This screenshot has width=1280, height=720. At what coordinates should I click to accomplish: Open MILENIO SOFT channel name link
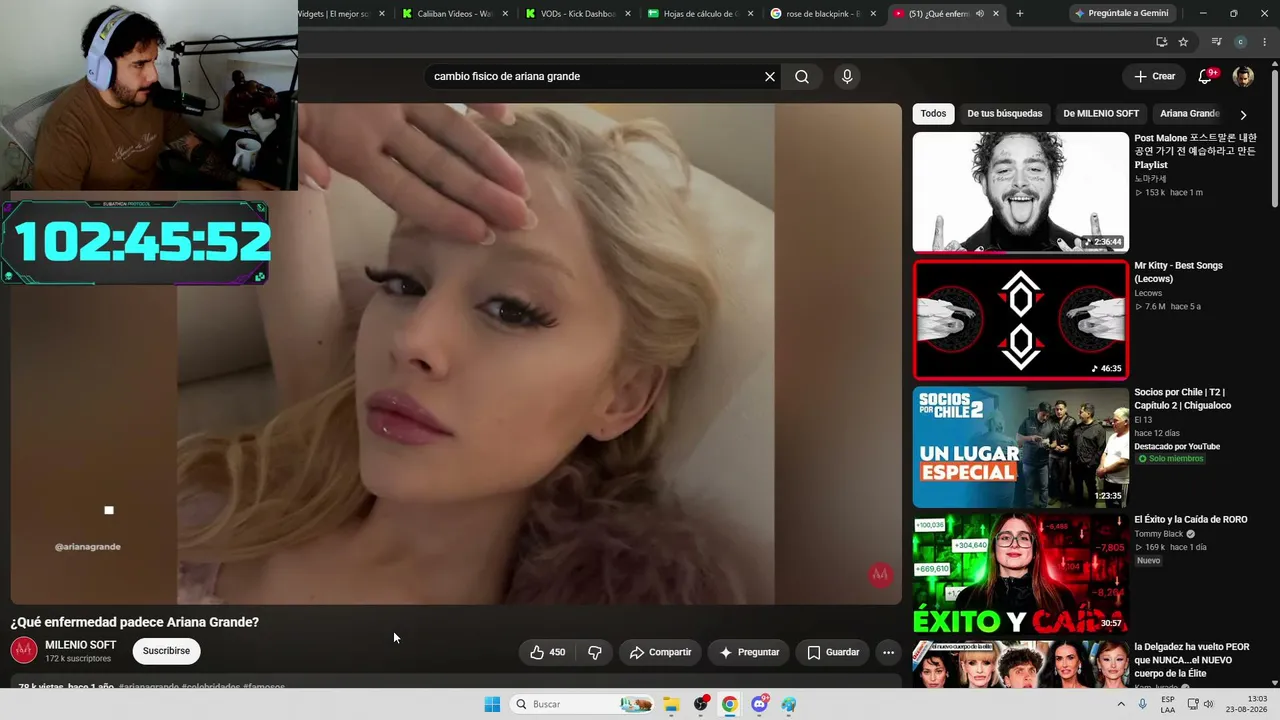81,645
